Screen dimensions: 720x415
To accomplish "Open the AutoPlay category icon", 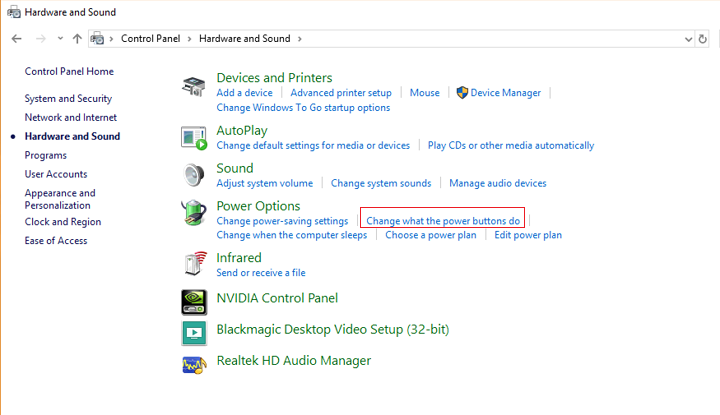I will [x=193, y=137].
